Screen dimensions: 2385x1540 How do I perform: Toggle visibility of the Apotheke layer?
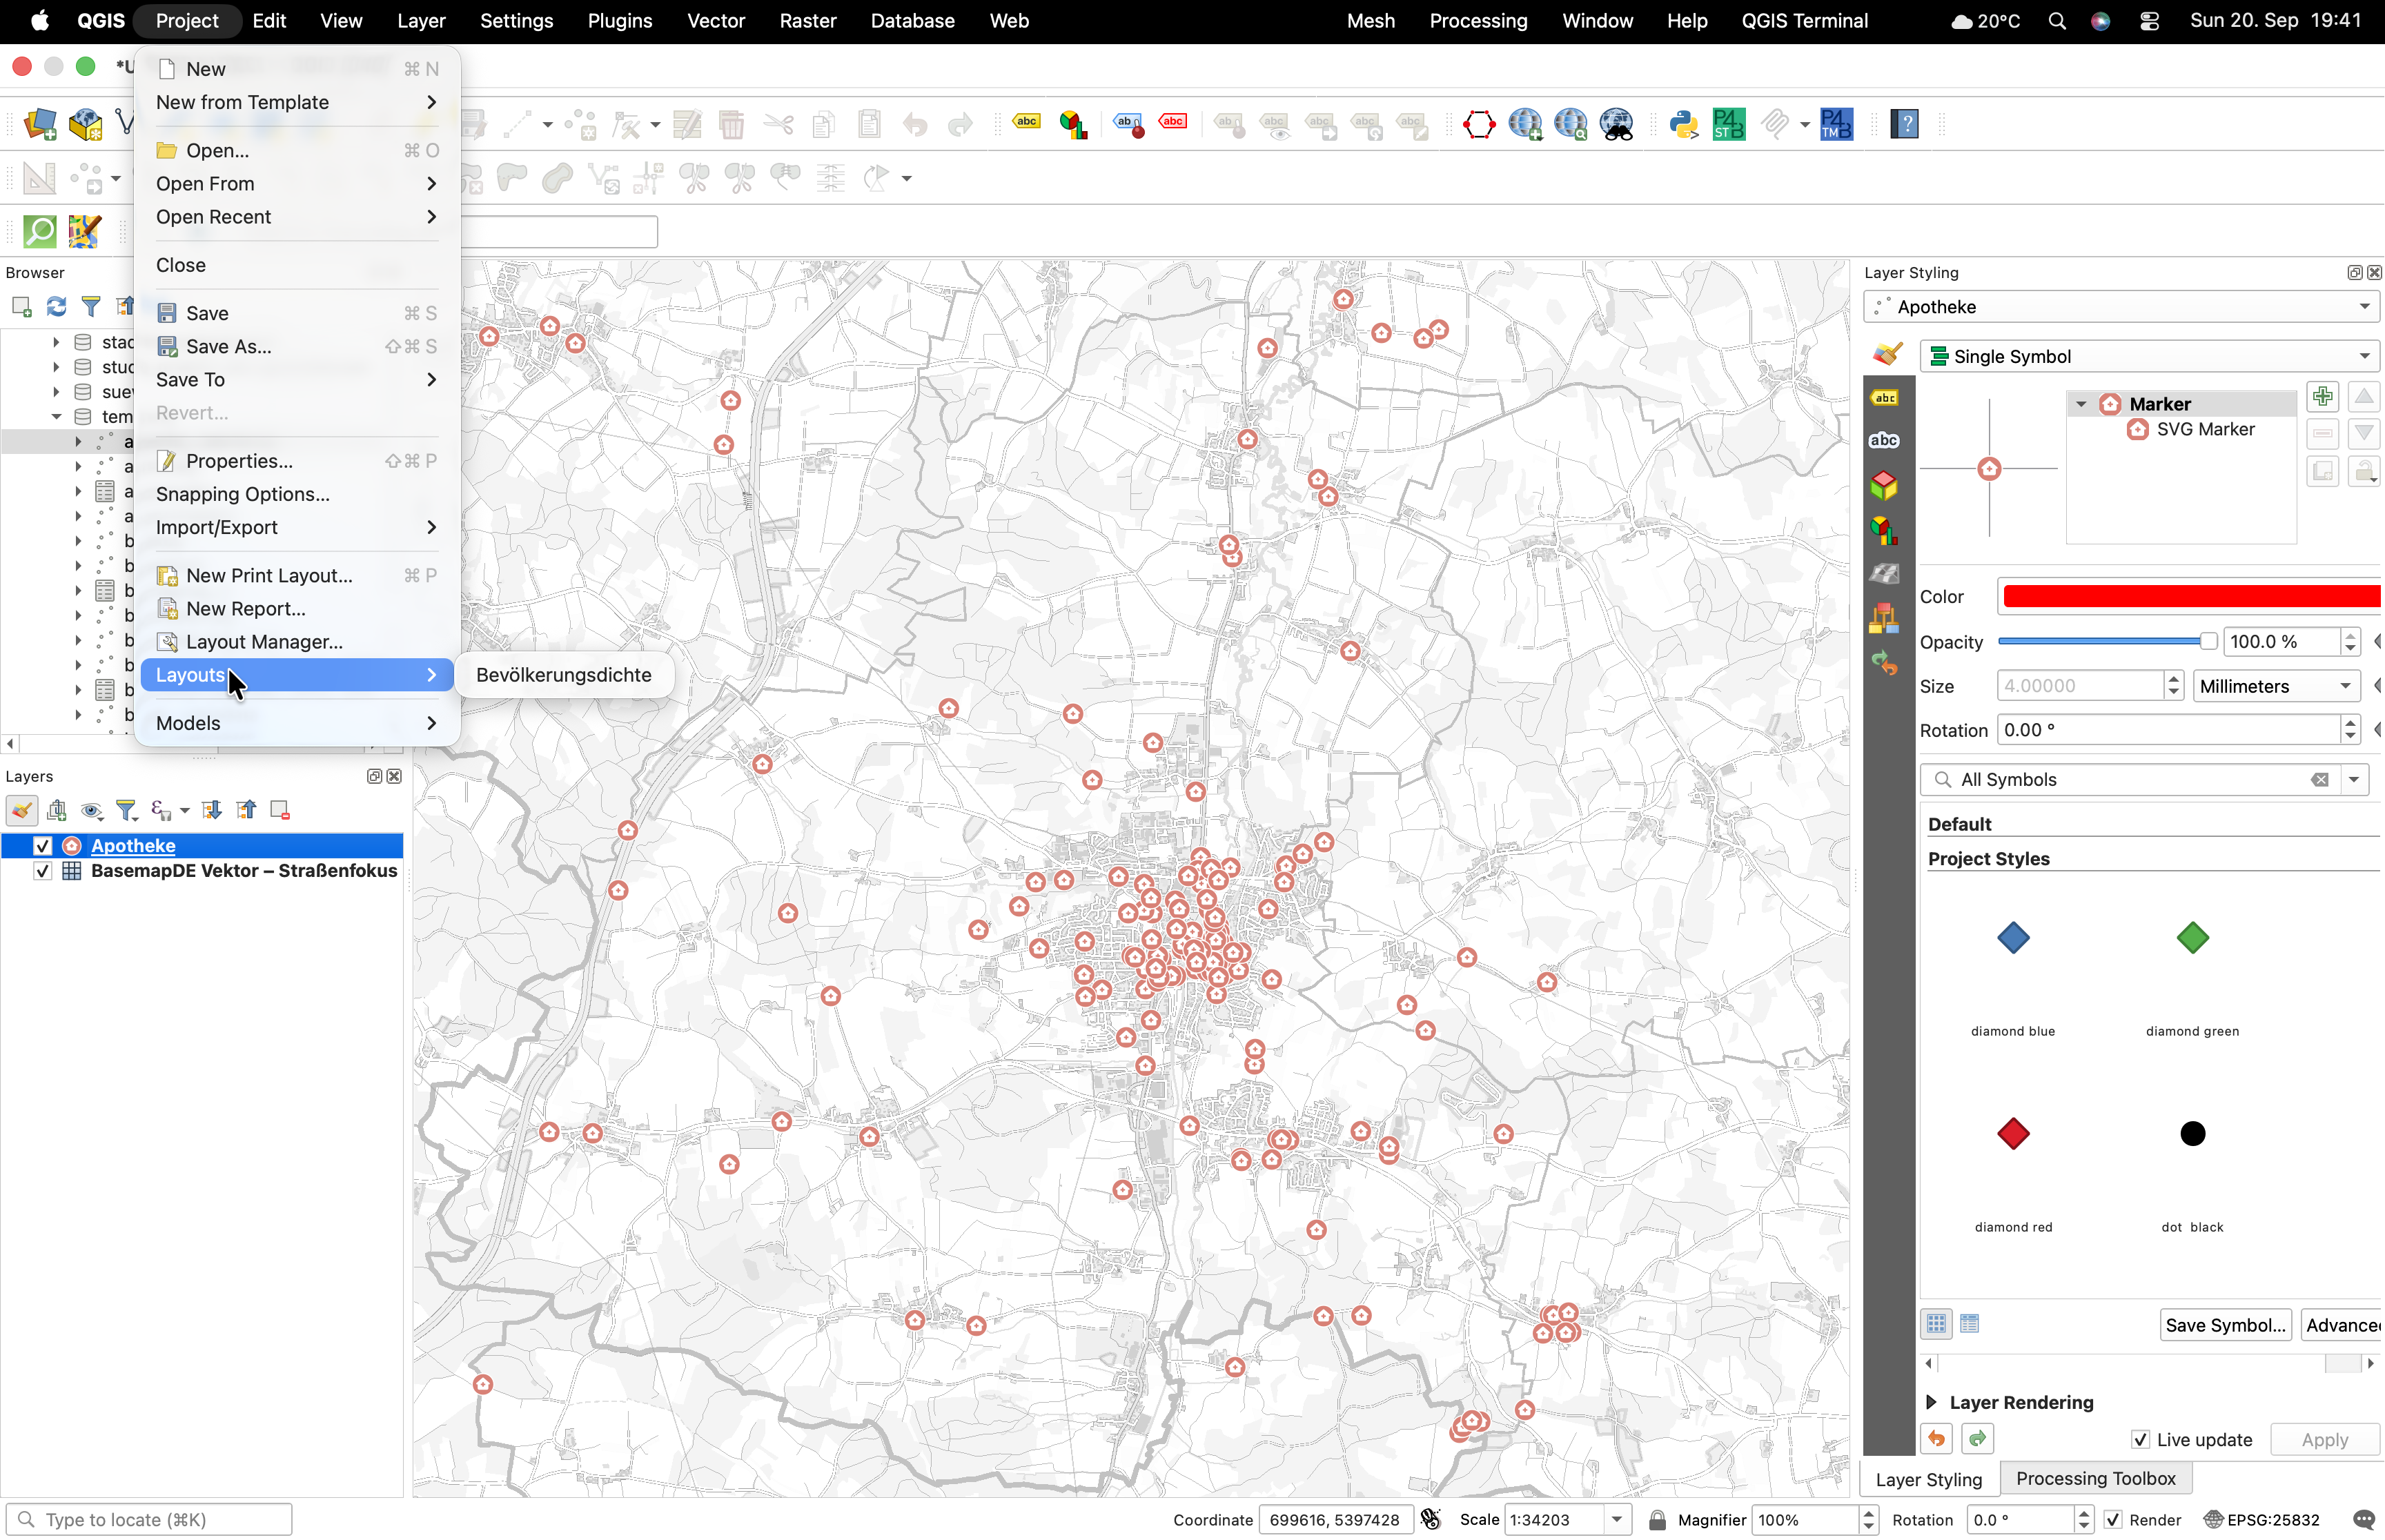pyautogui.click(x=42, y=846)
